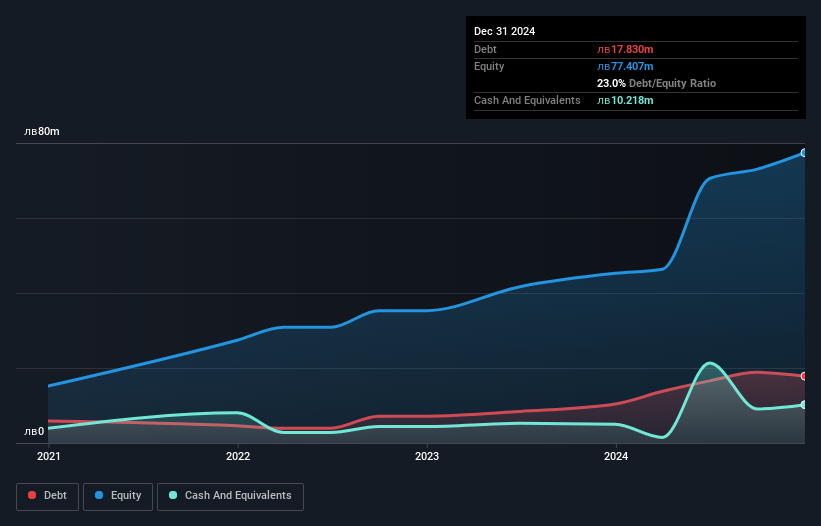
Task: Click the 2022 x-axis label
Action: (238, 456)
